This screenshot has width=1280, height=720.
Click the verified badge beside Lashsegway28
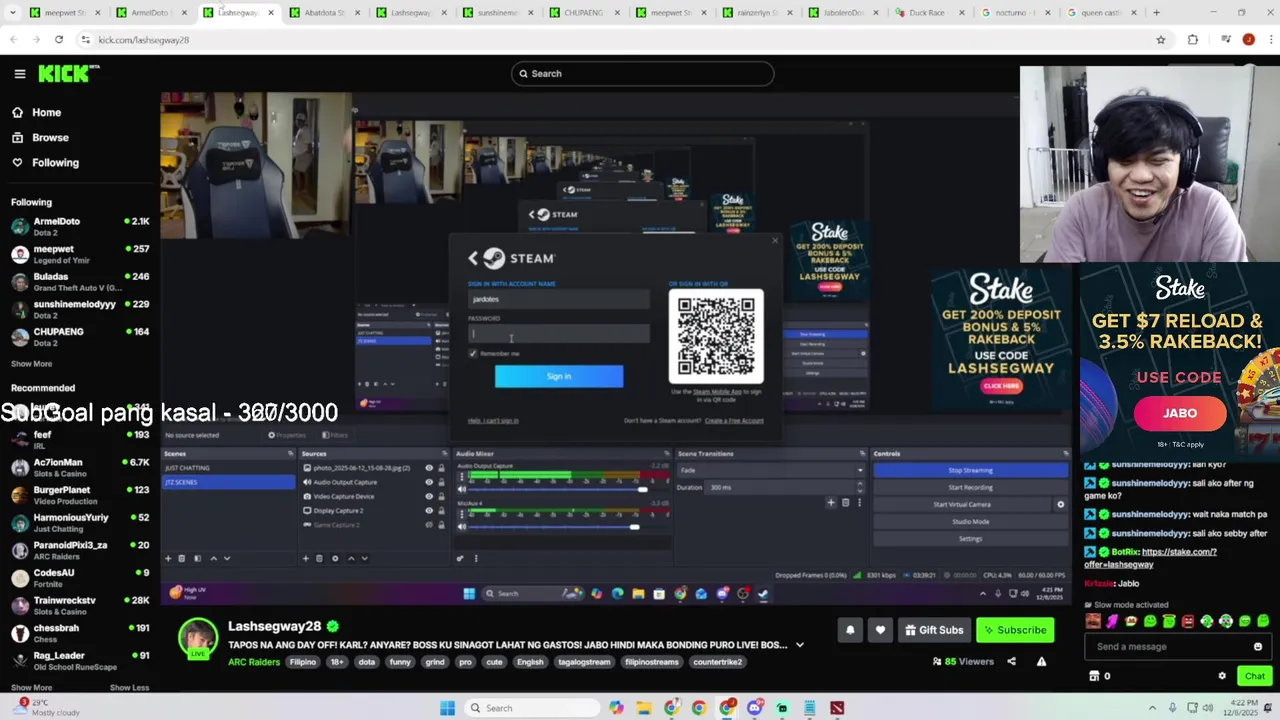tap(332, 626)
